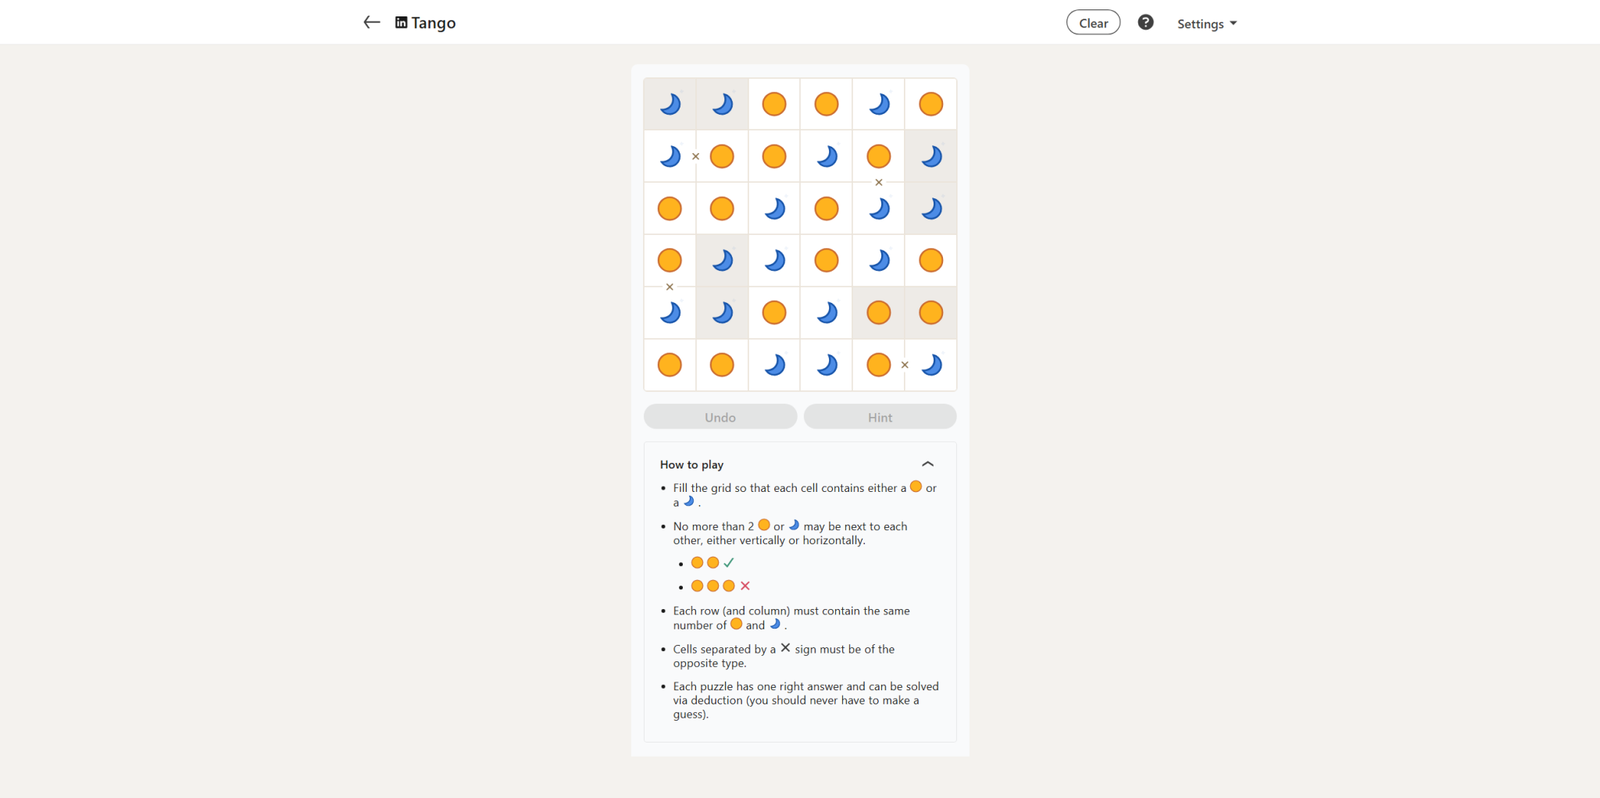Click the sun in the top-right grid cell

(x=931, y=104)
